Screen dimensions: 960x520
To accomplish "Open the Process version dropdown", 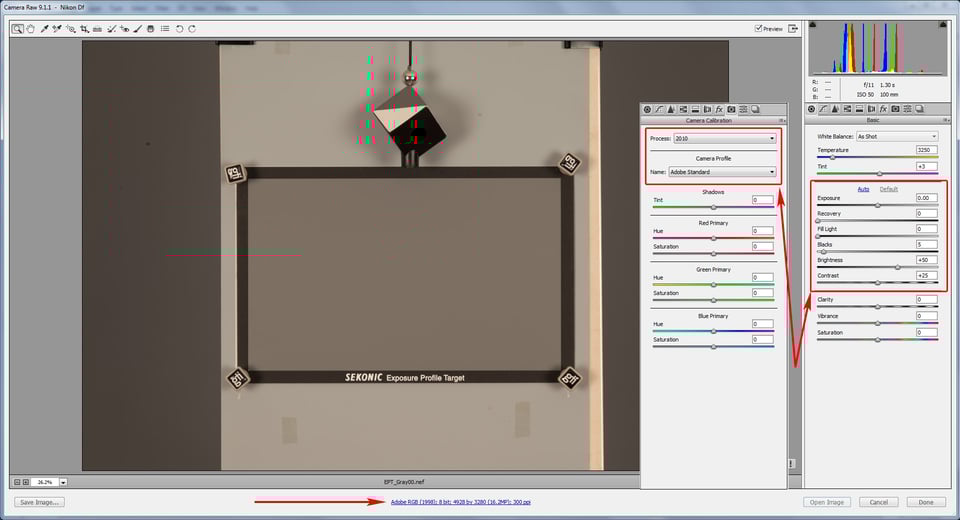I will [x=725, y=138].
